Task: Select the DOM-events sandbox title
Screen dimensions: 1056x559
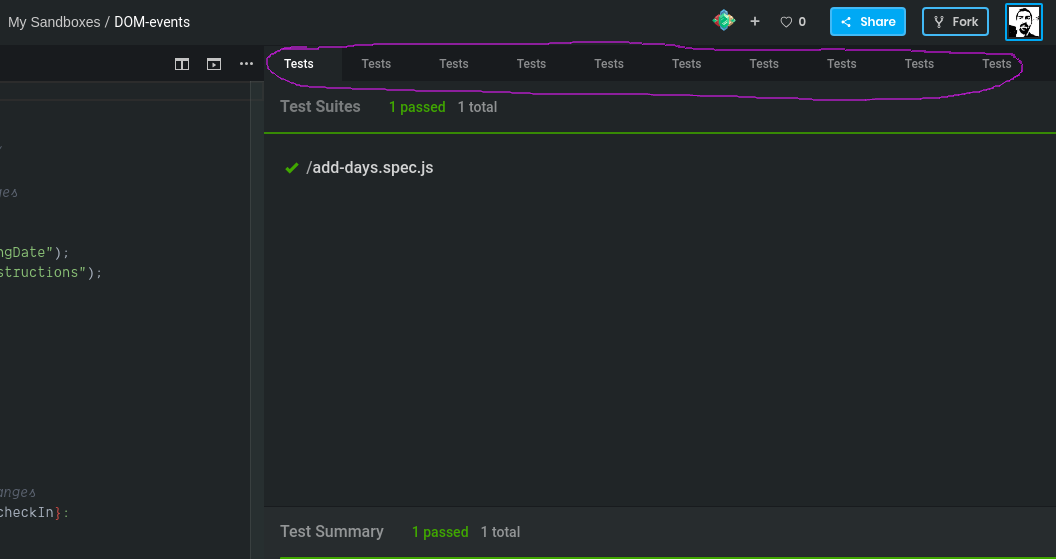Action: [152, 22]
